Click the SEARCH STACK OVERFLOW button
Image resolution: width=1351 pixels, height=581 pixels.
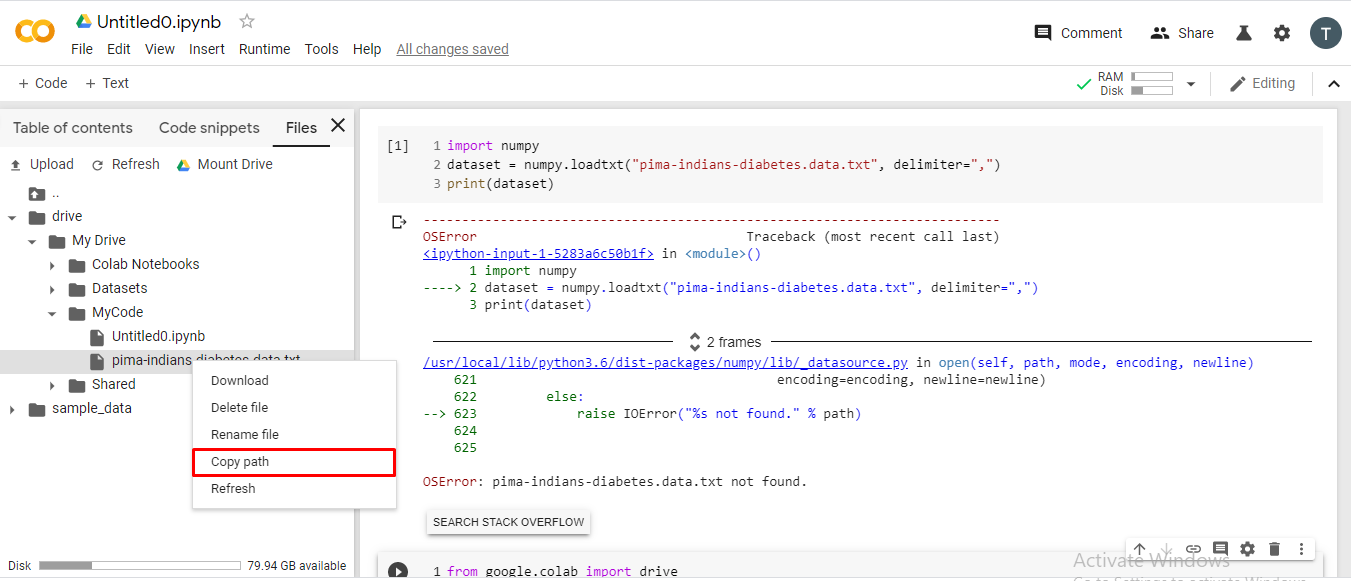(508, 521)
